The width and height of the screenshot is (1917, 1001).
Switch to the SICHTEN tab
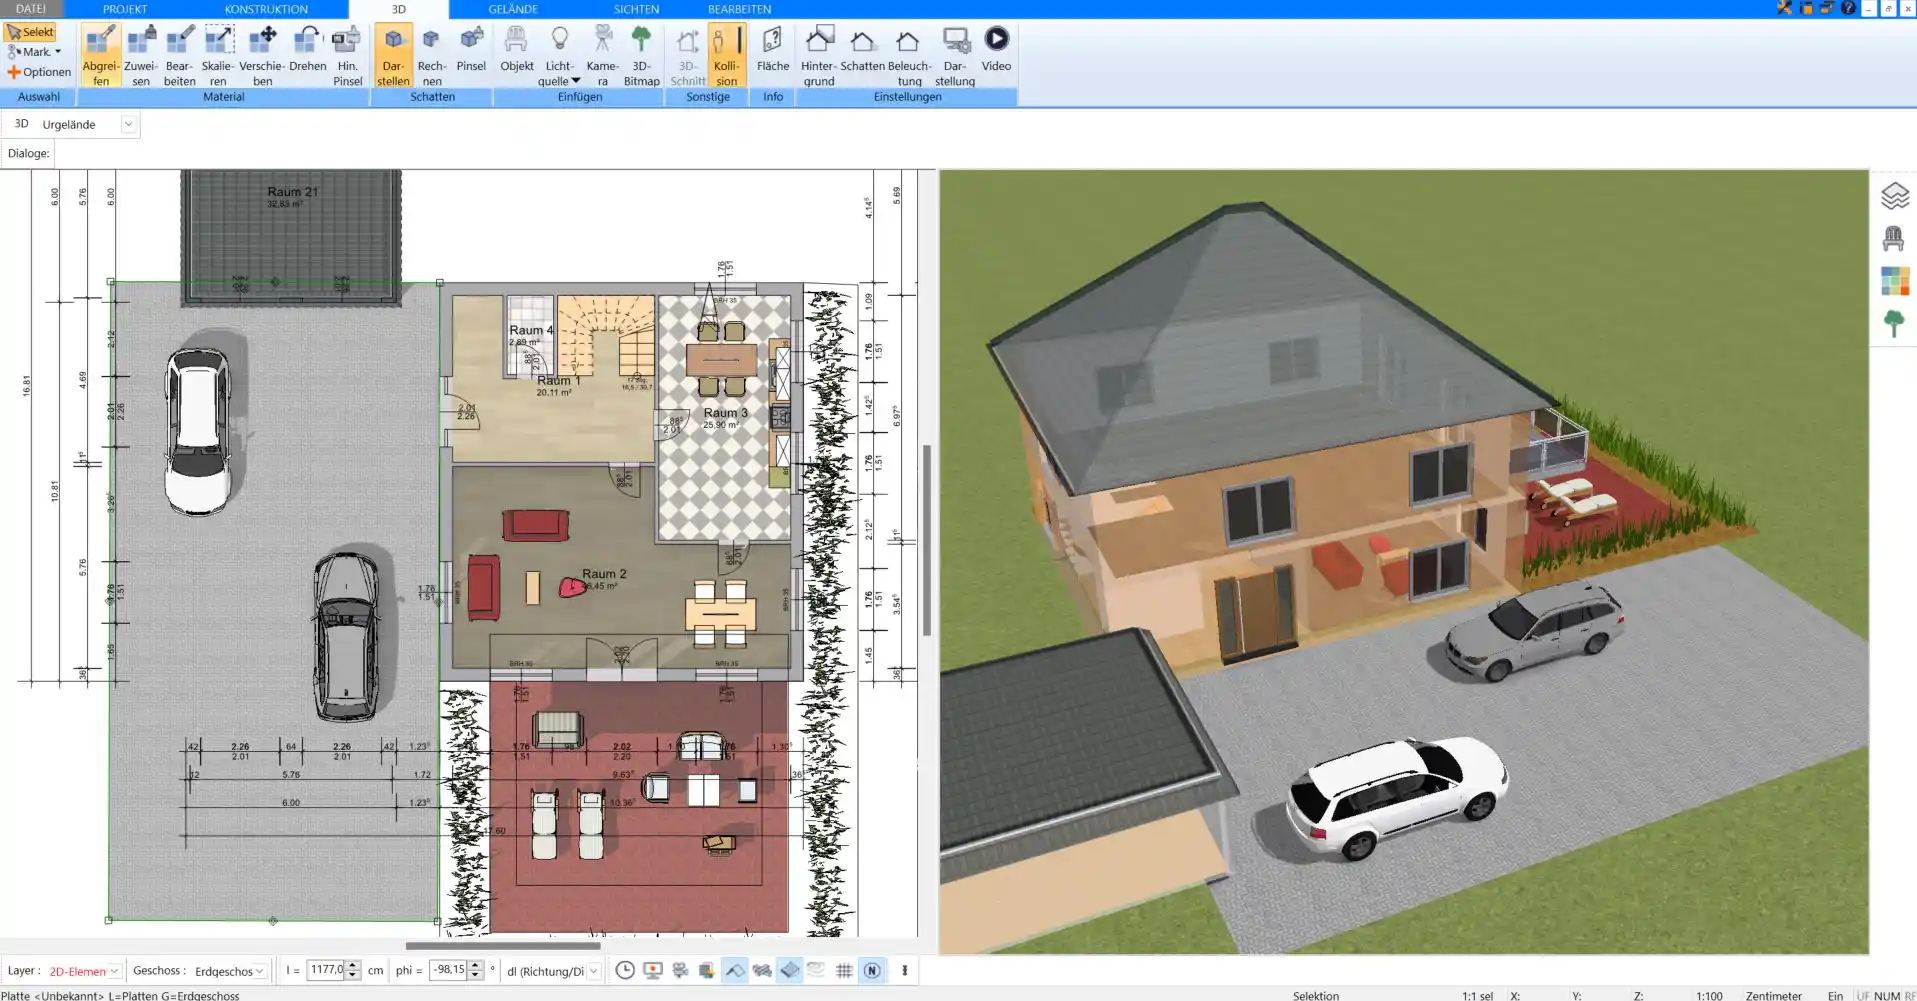click(x=636, y=9)
